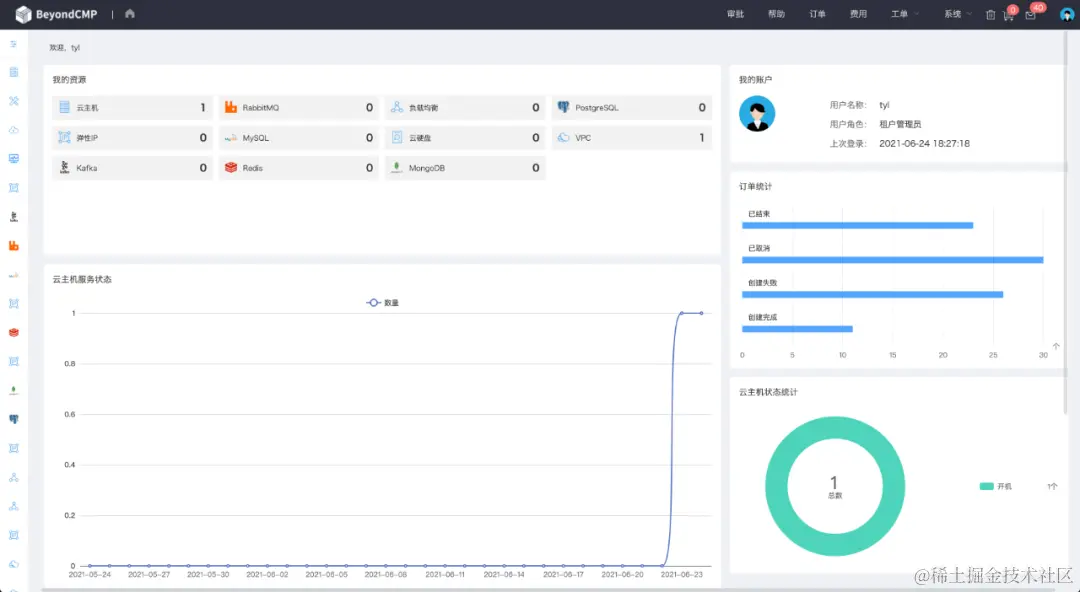Open the 费用 menu item
The height and width of the screenshot is (592, 1080).
pos(858,14)
